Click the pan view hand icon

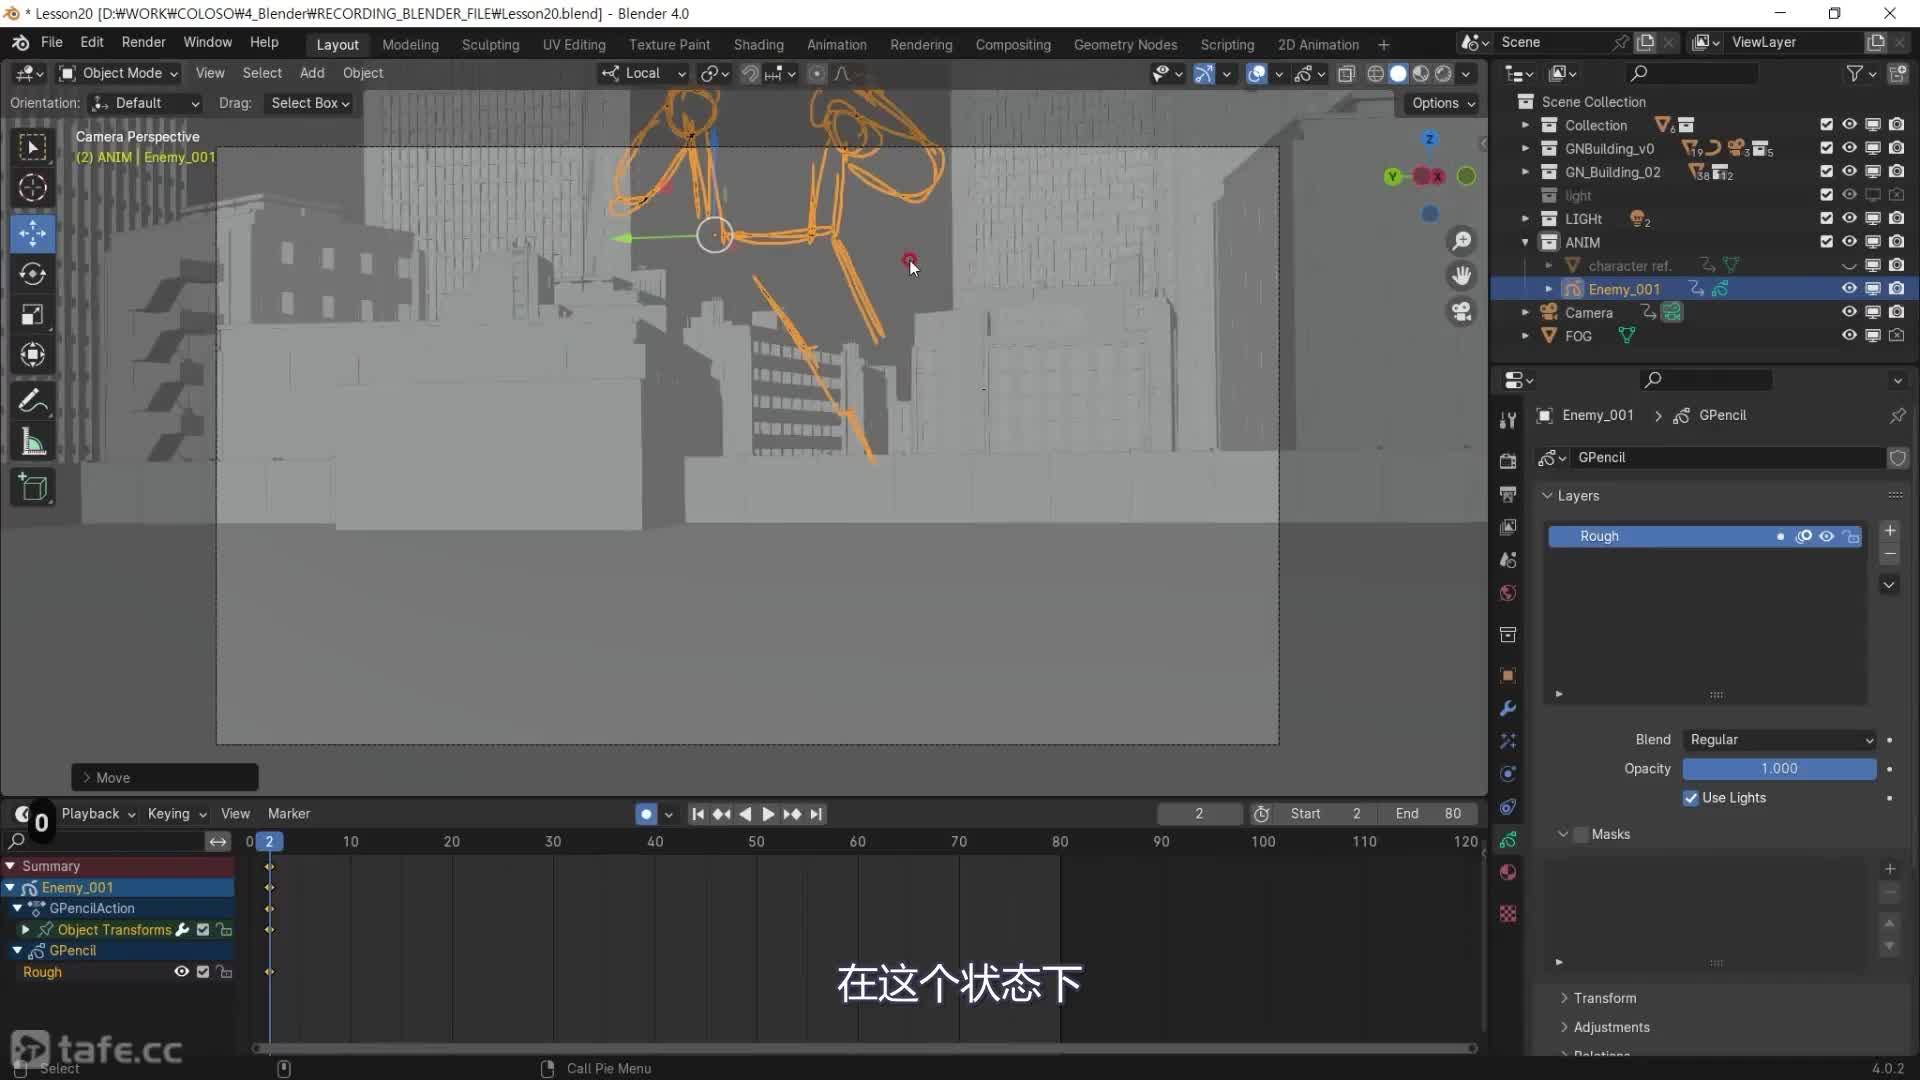[x=1461, y=275]
